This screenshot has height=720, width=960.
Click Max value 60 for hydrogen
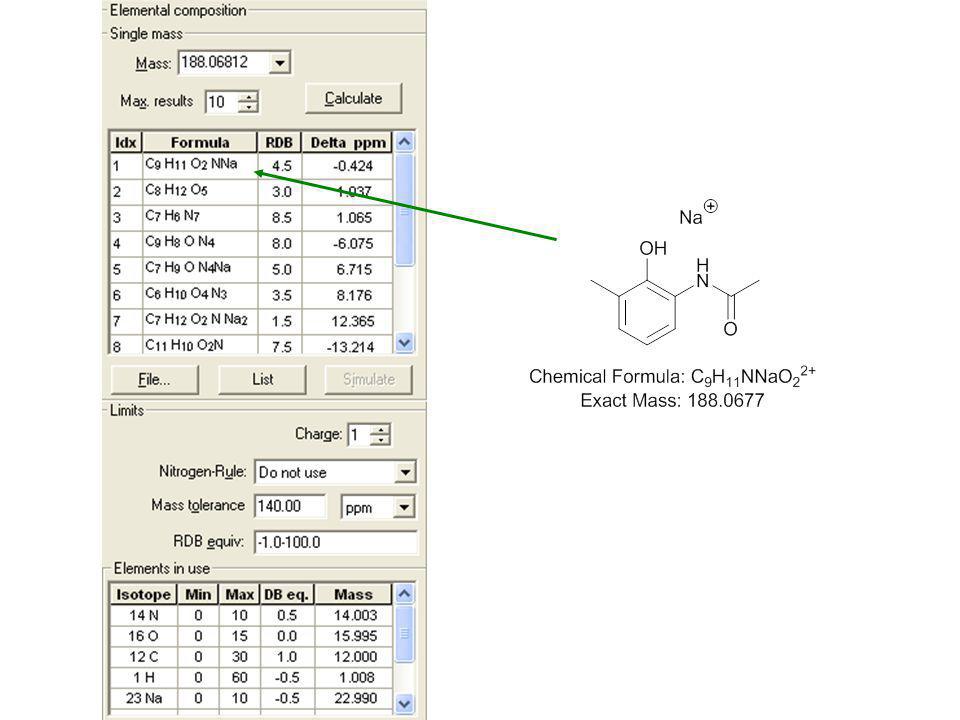[239, 678]
